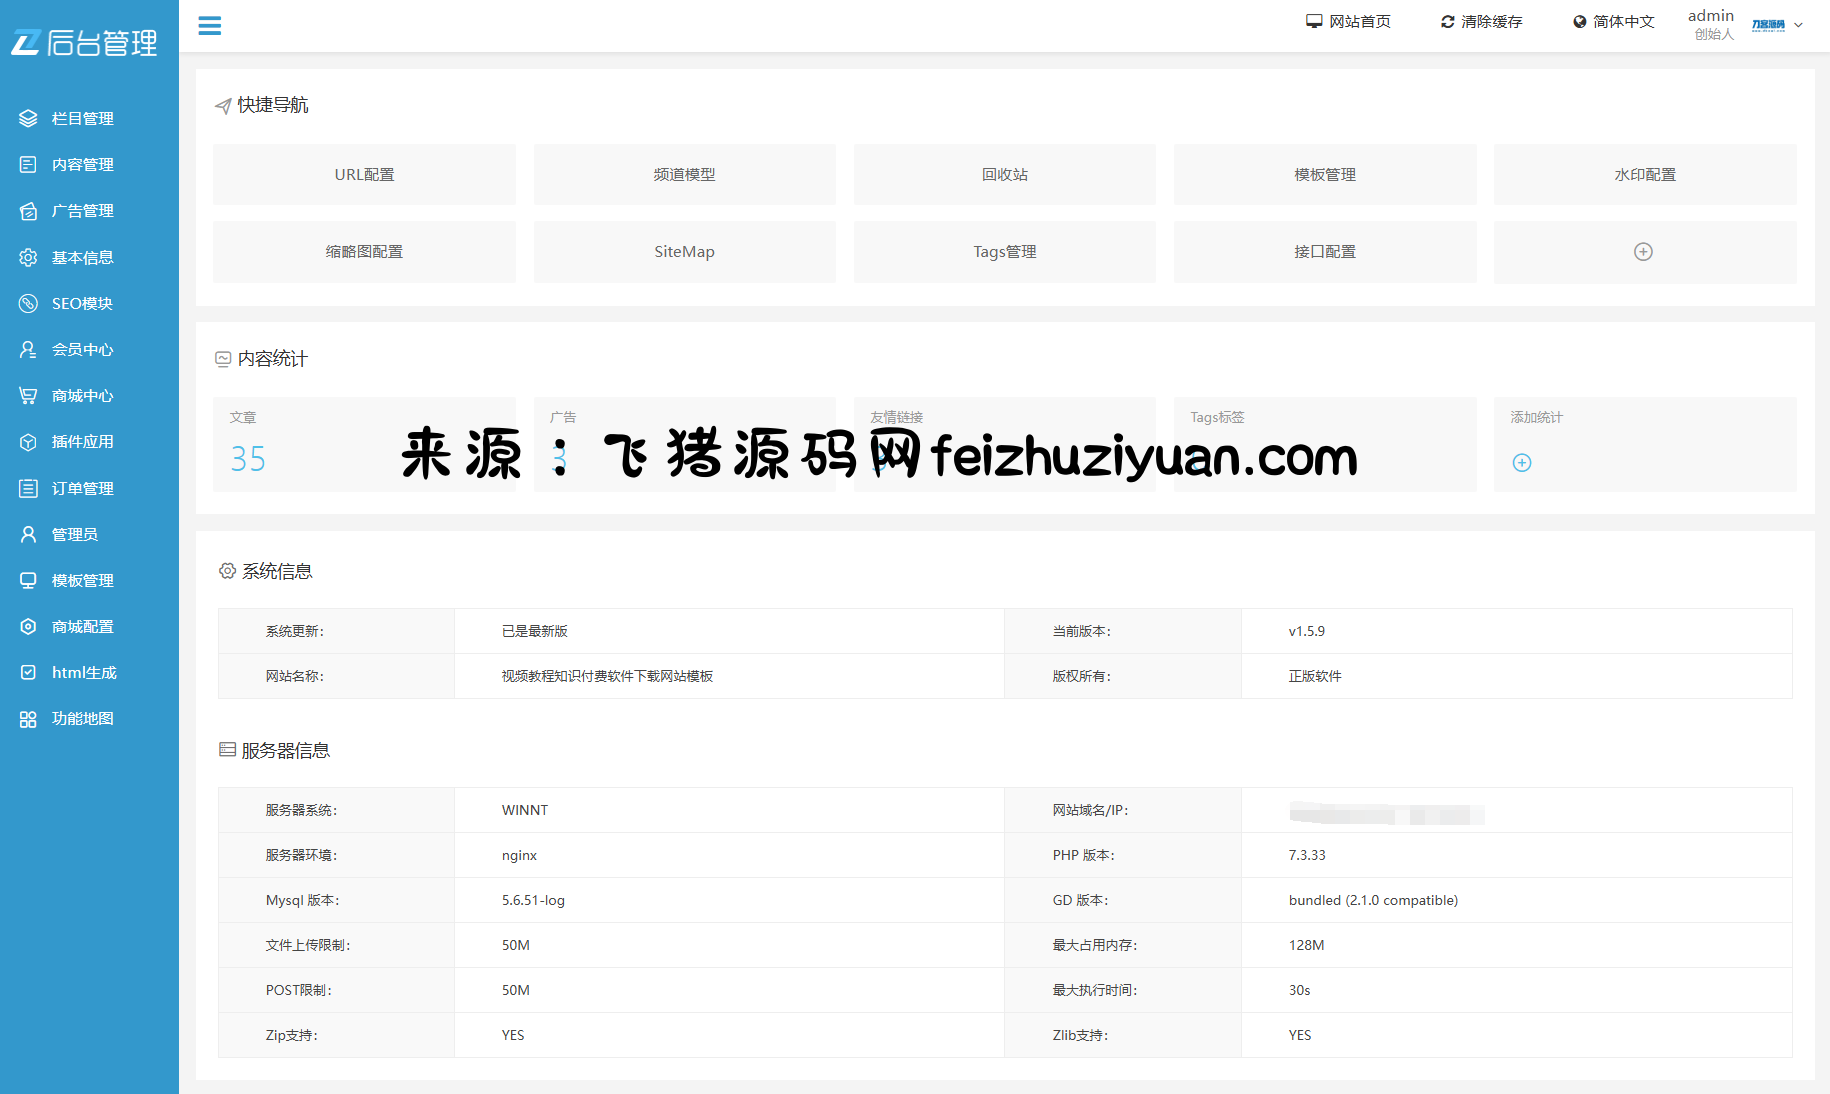This screenshot has width=1830, height=1094.
Task: Open 插件应用 menu item
Action: point(83,442)
